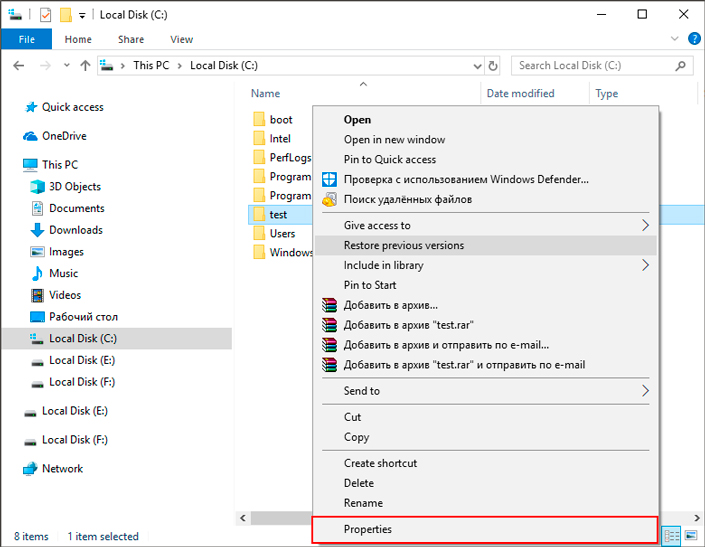
Task: Switch to Details view status icon
Action: 672,536
